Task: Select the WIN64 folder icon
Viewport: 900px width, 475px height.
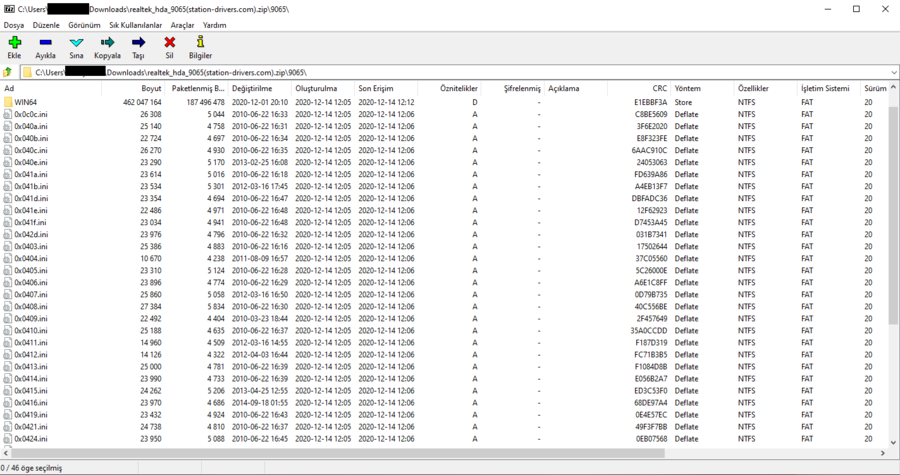Action: [x=7, y=102]
